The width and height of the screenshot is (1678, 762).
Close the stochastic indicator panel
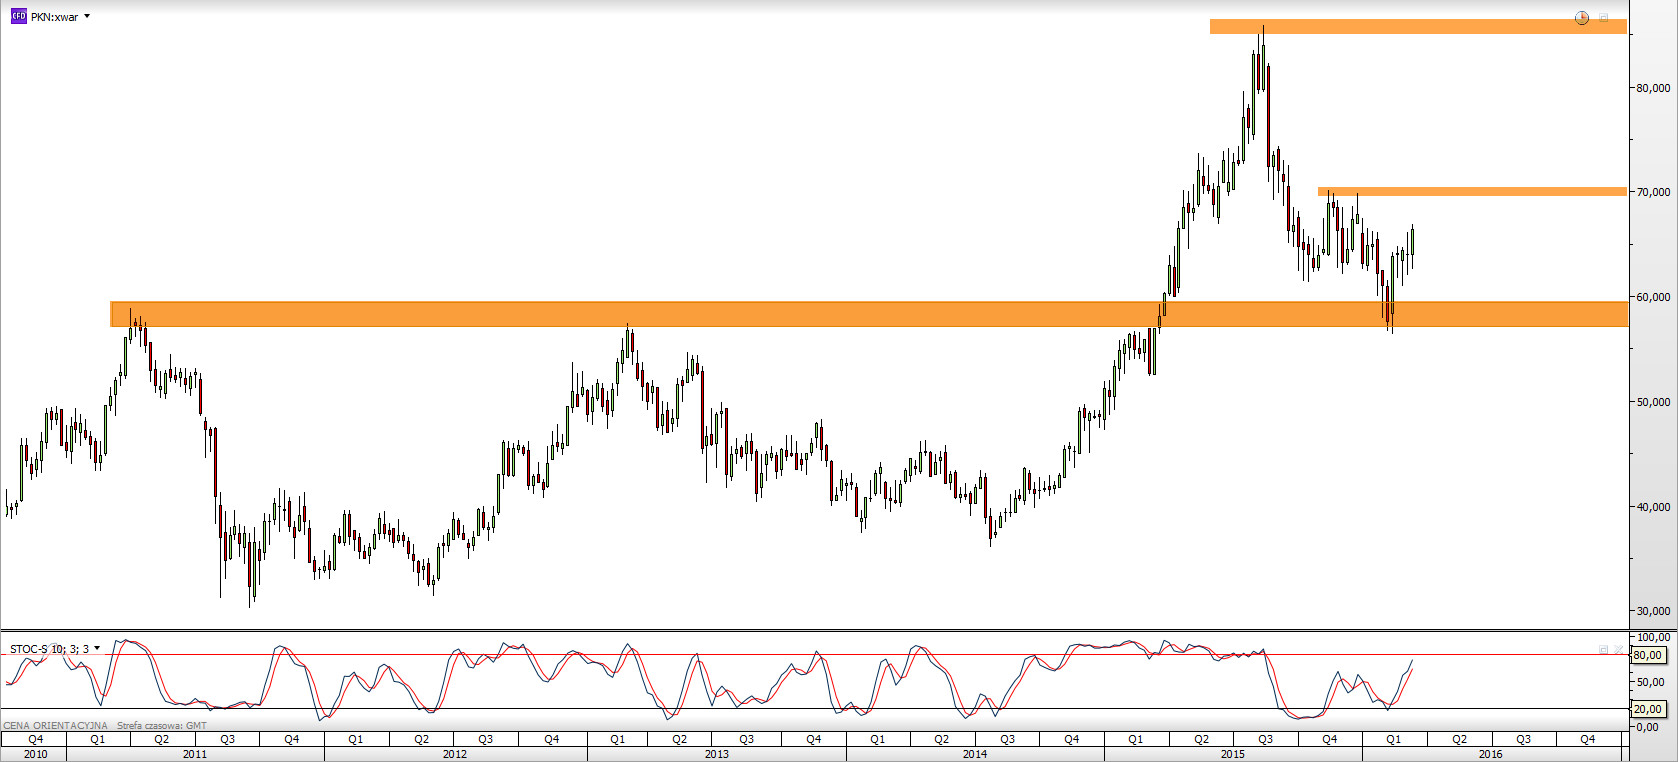(1619, 650)
